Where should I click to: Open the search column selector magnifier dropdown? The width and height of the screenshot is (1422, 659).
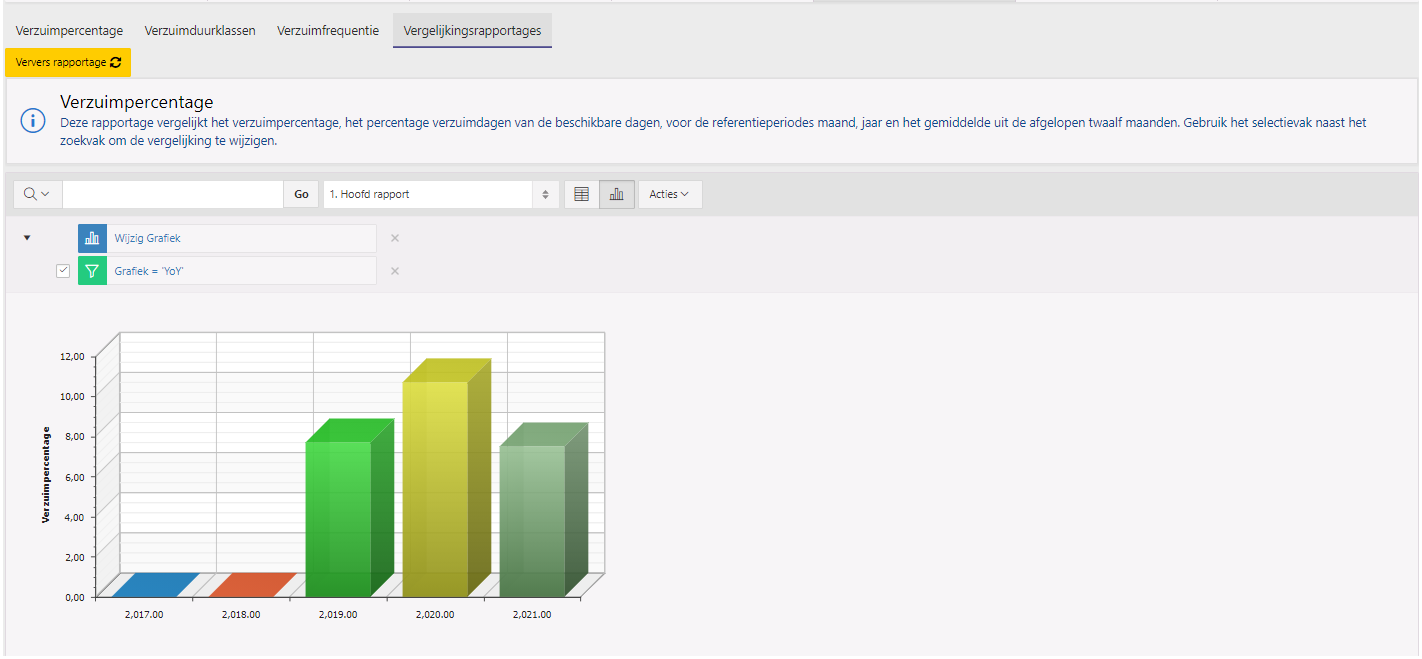click(37, 194)
